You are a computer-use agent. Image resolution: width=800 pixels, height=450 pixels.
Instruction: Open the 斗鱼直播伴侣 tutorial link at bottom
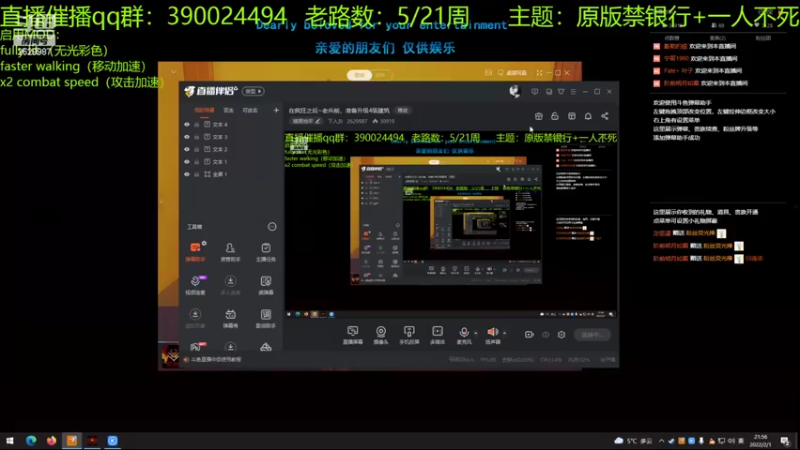216,360
